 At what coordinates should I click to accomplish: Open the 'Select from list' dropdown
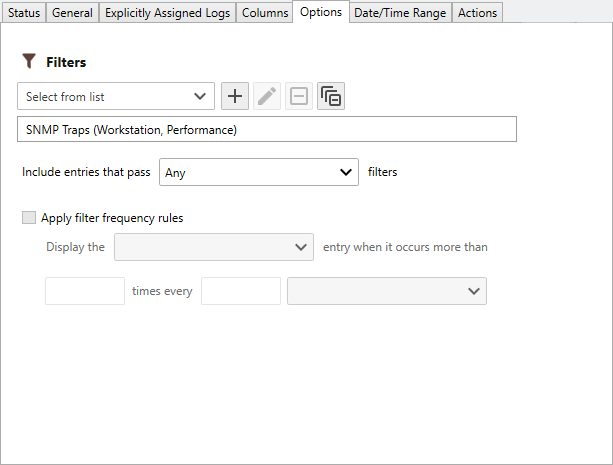pyautogui.click(x=116, y=97)
